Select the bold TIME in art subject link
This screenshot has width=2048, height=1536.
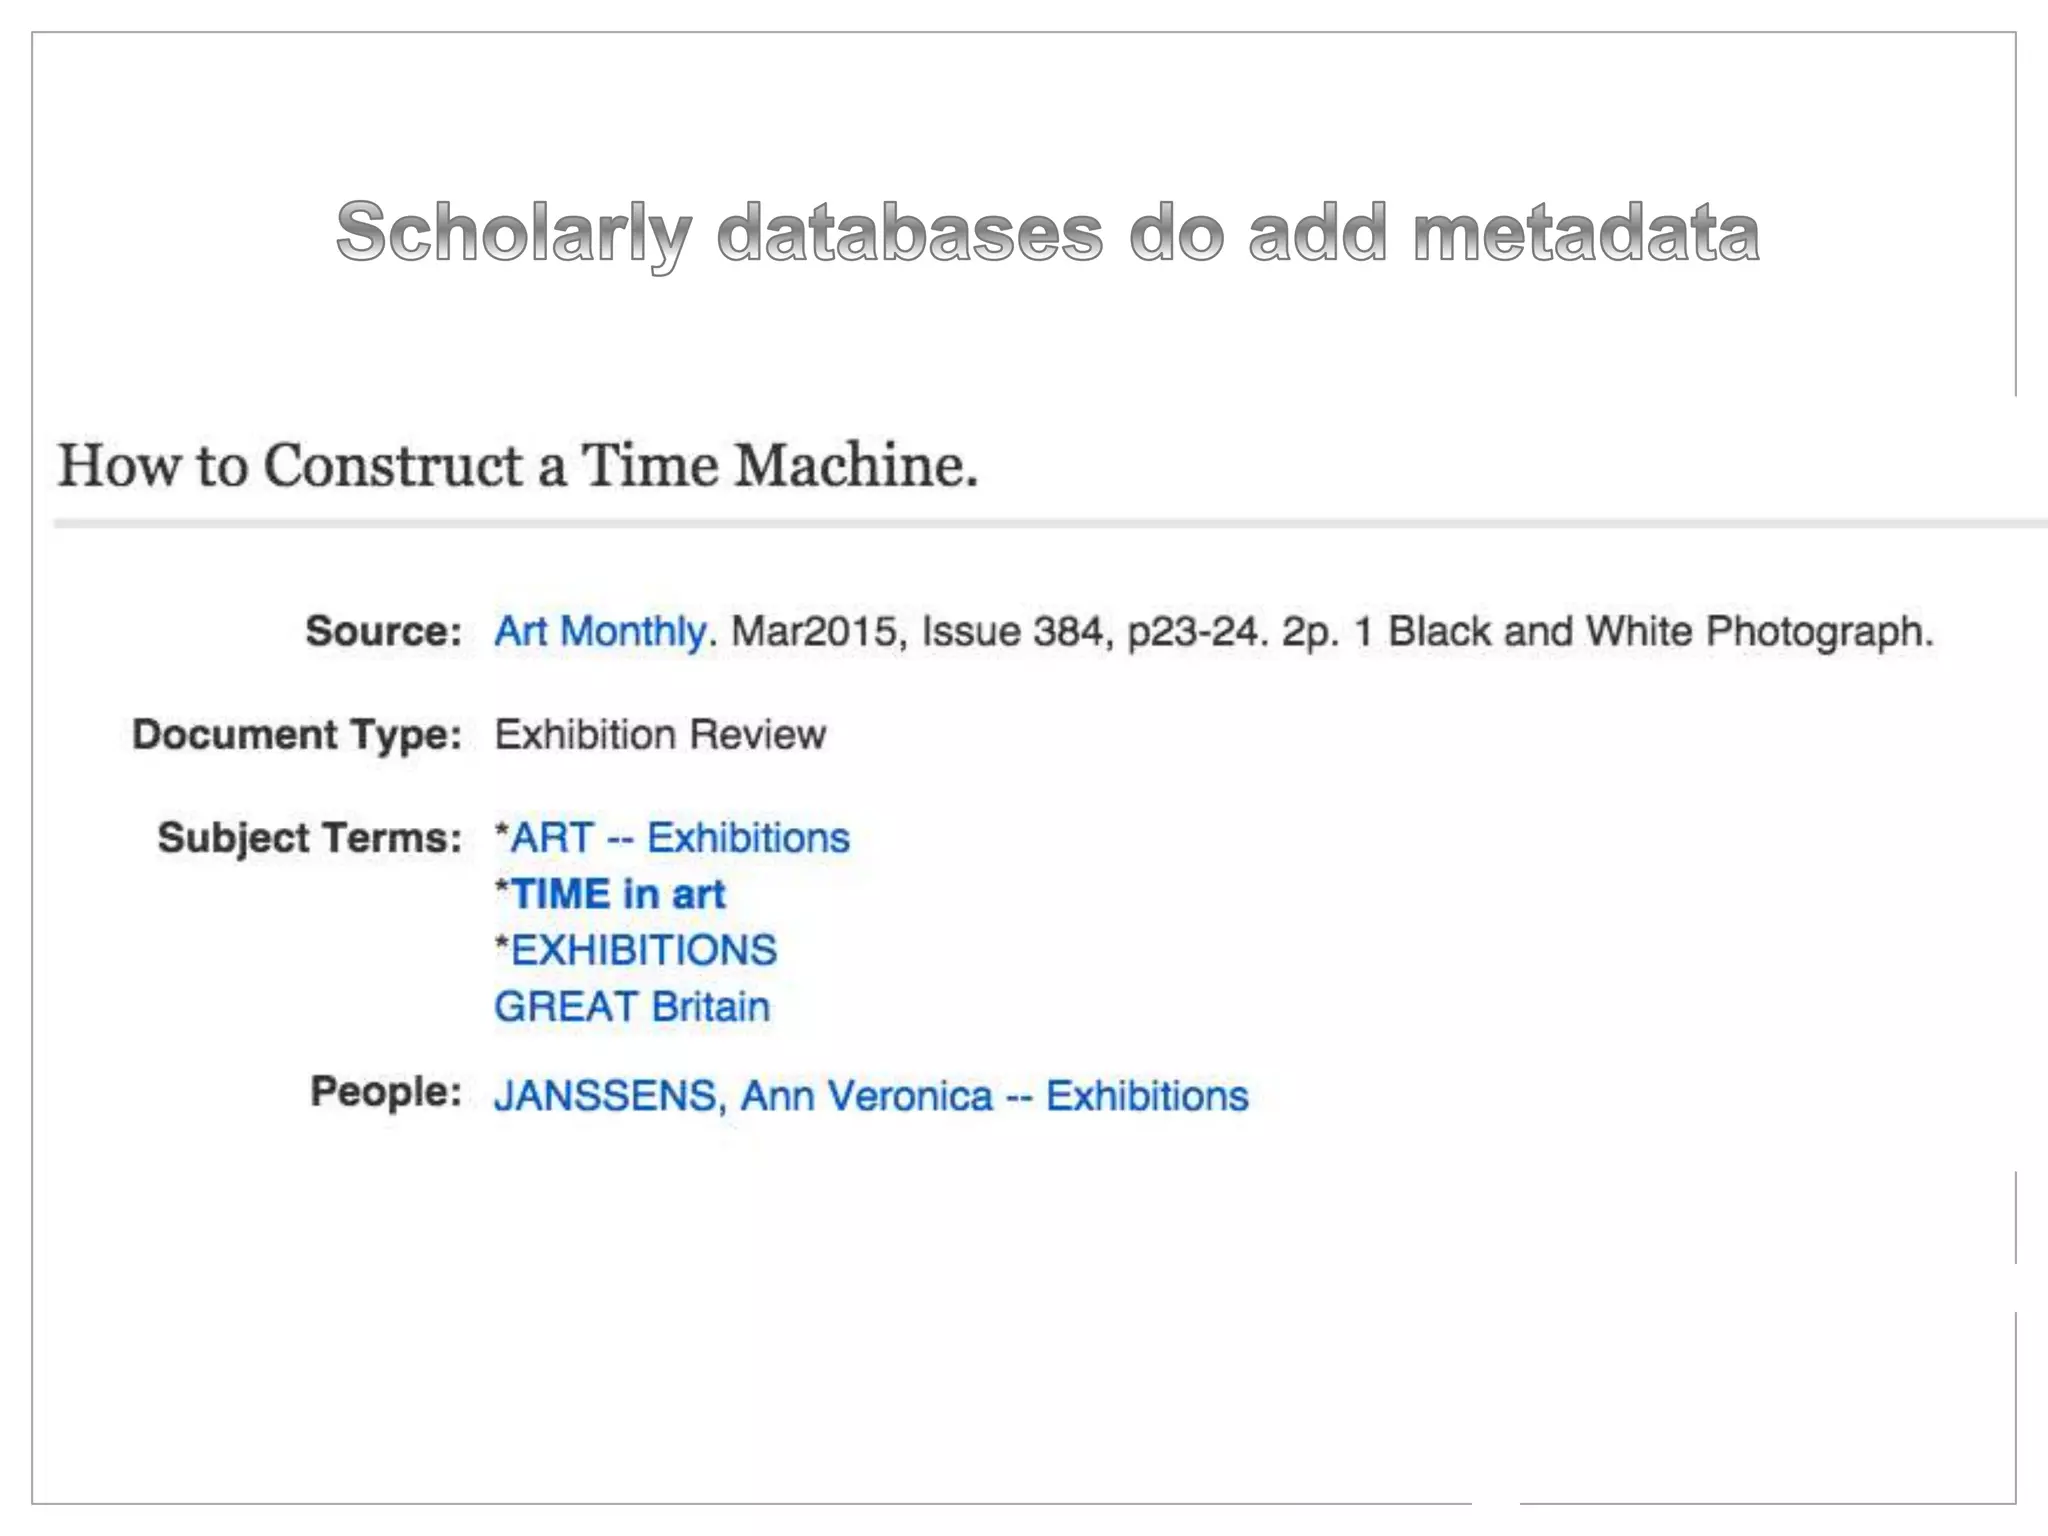(x=618, y=894)
